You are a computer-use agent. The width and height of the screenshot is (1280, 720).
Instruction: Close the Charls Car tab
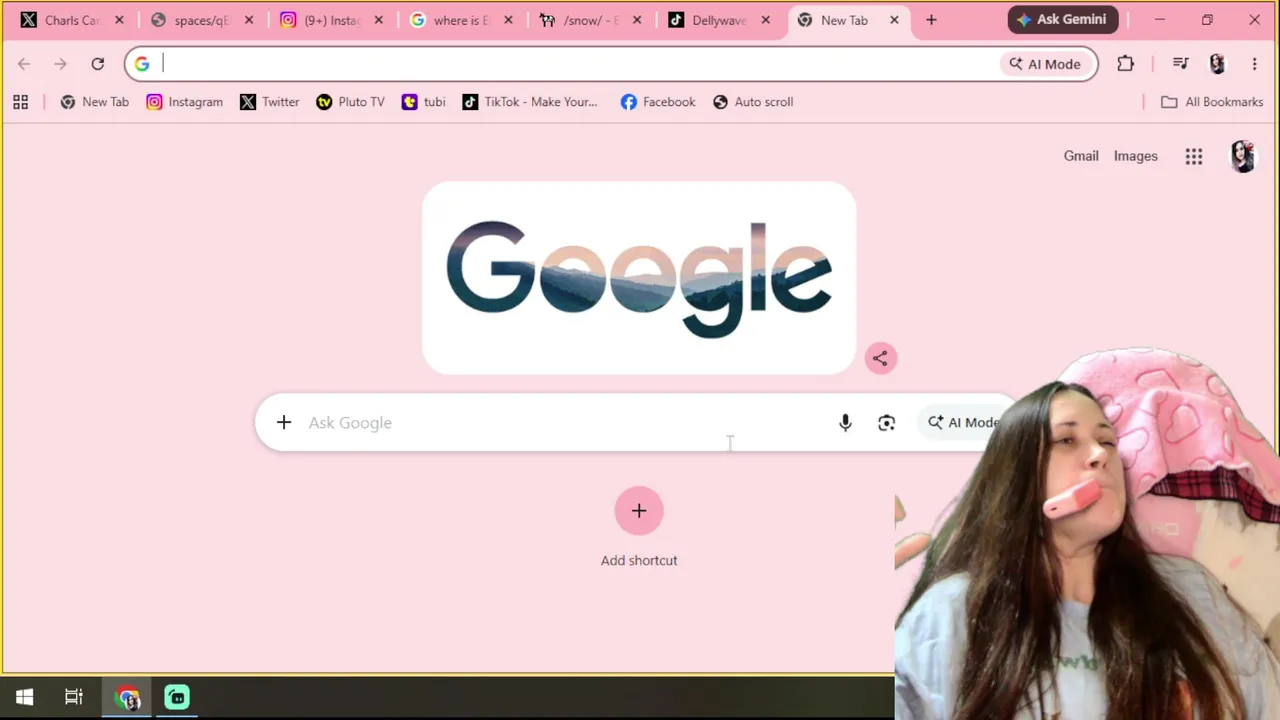coord(119,20)
